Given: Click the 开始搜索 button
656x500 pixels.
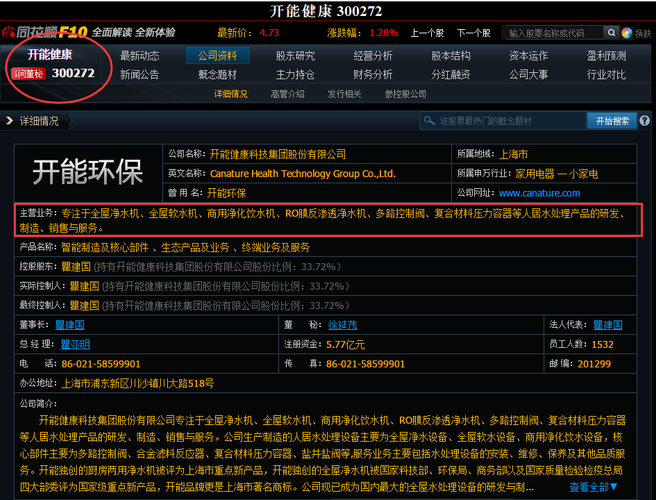Looking at the screenshot, I should (612, 121).
